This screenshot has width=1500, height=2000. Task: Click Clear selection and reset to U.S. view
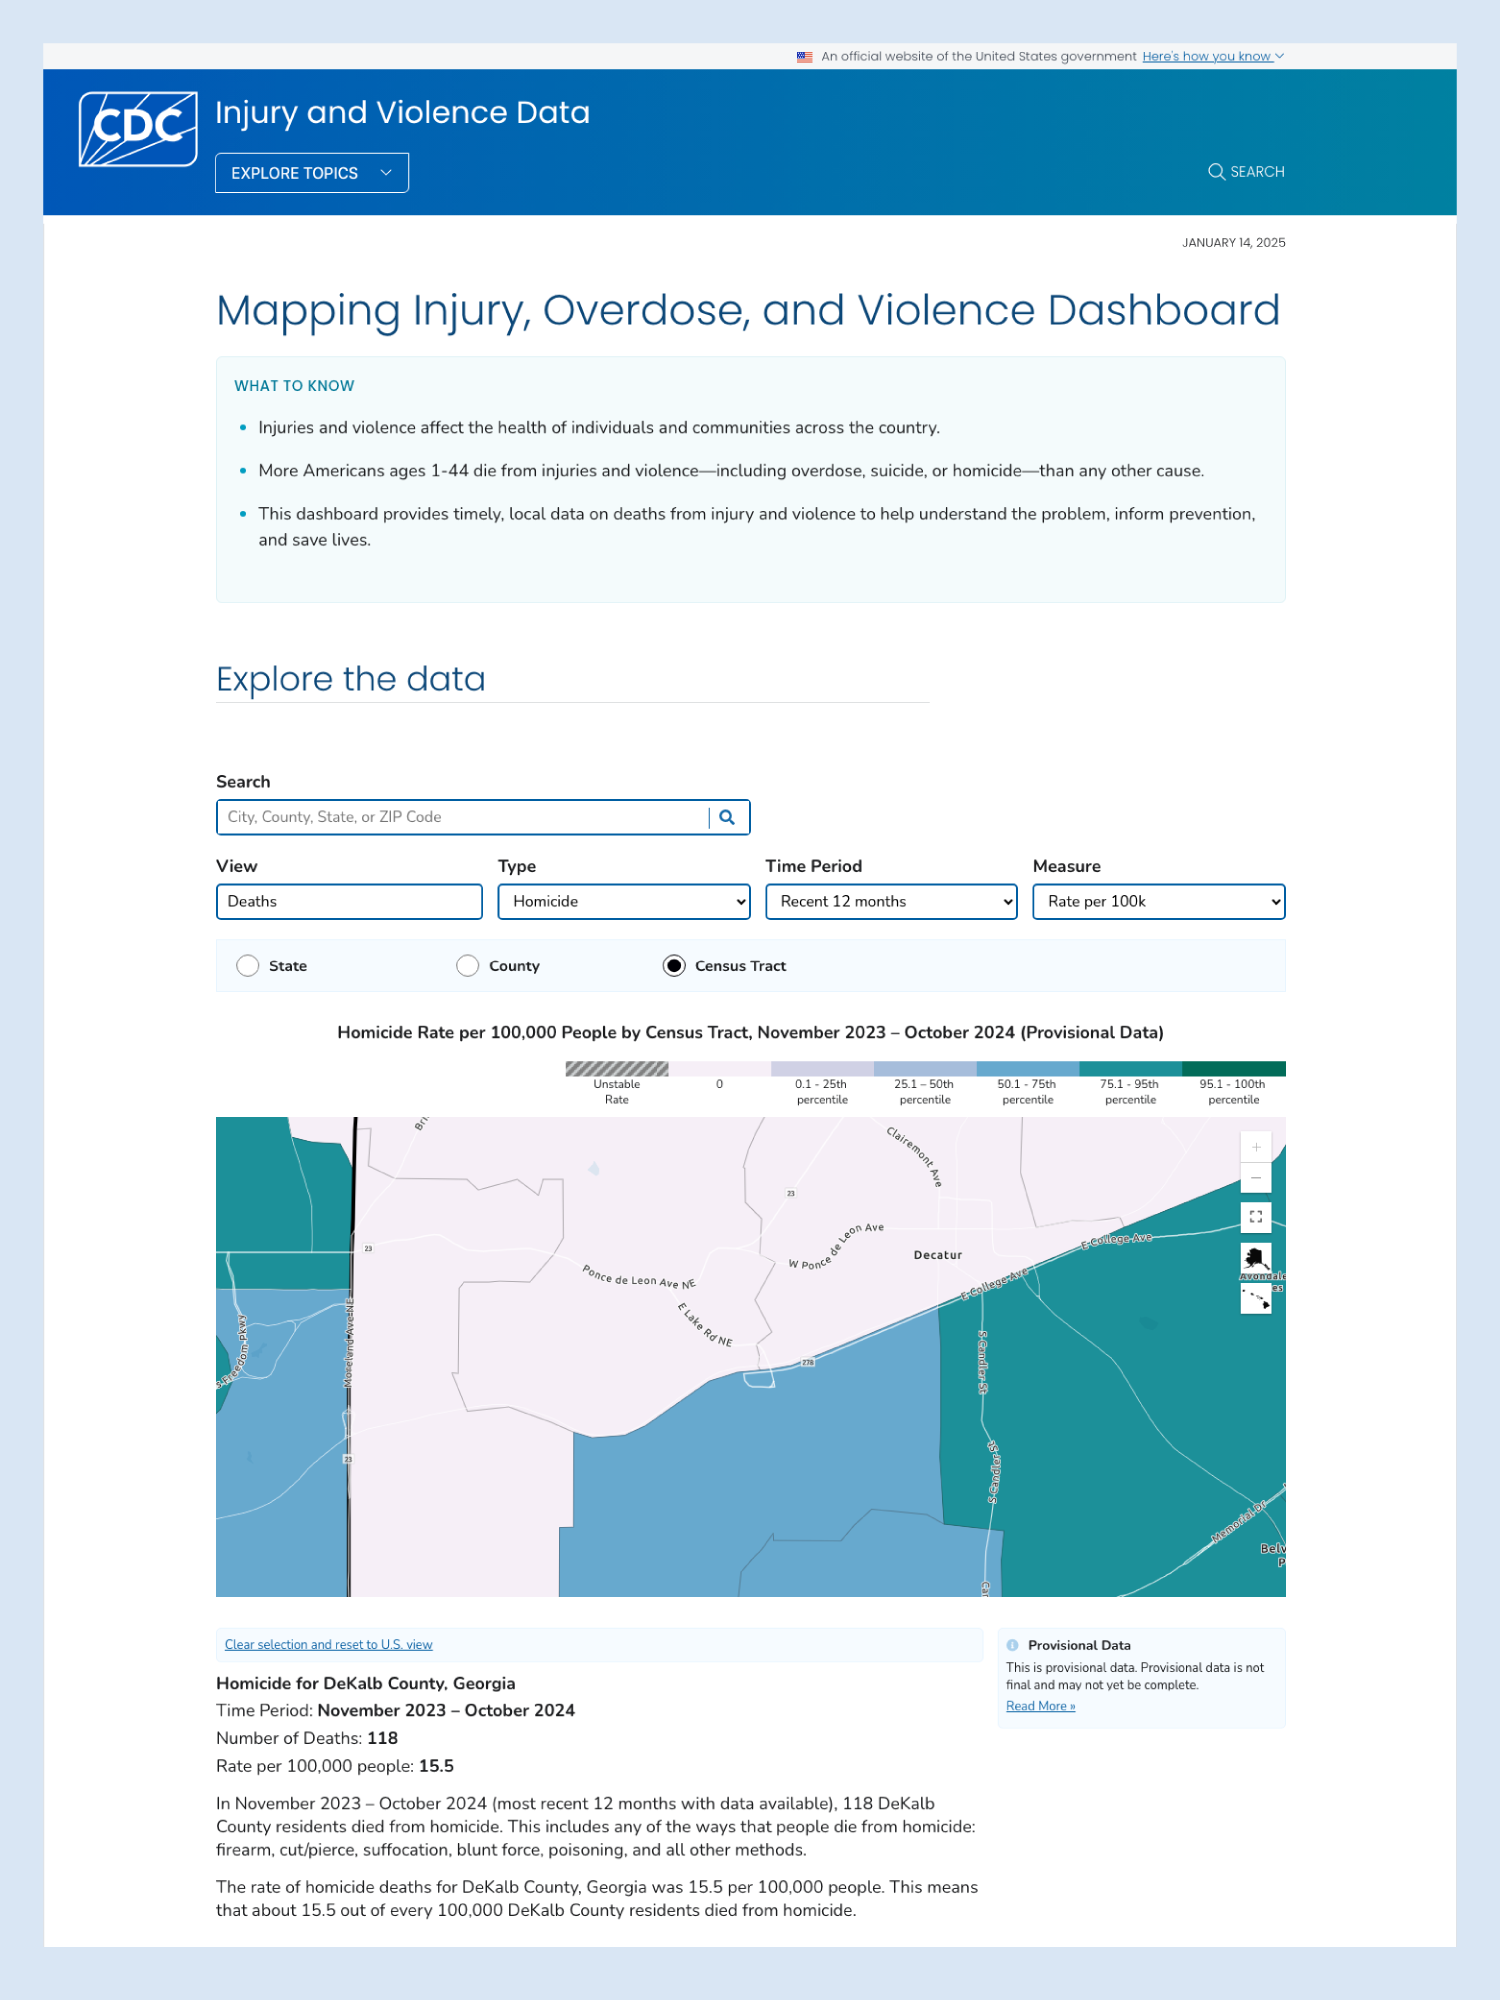(329, 1645)
